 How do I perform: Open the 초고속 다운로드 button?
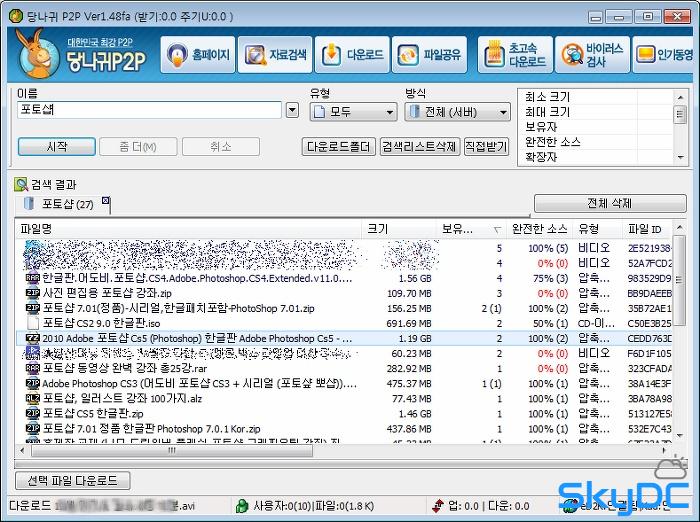tap(515, 54)
